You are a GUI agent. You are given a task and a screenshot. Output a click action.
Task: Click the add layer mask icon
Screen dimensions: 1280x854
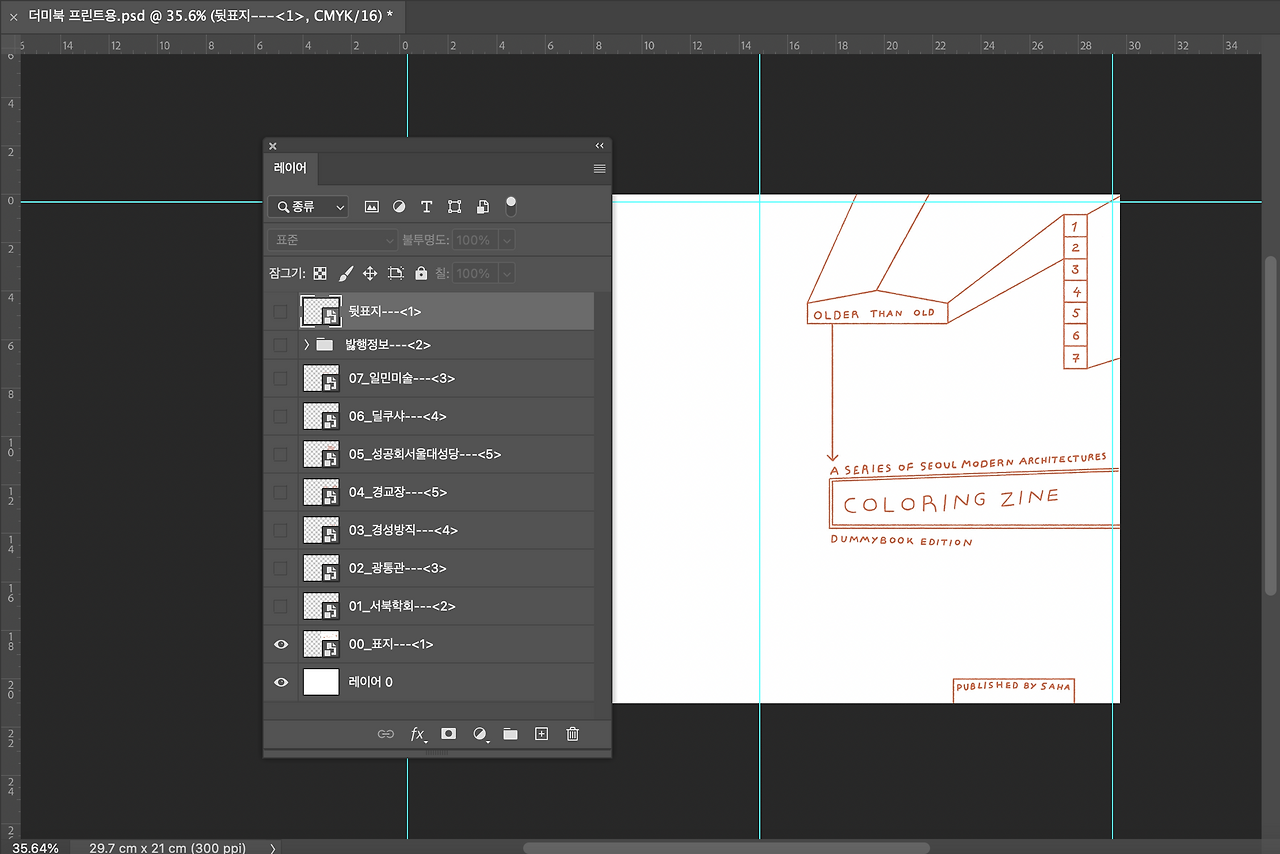(x=449, y=734)
